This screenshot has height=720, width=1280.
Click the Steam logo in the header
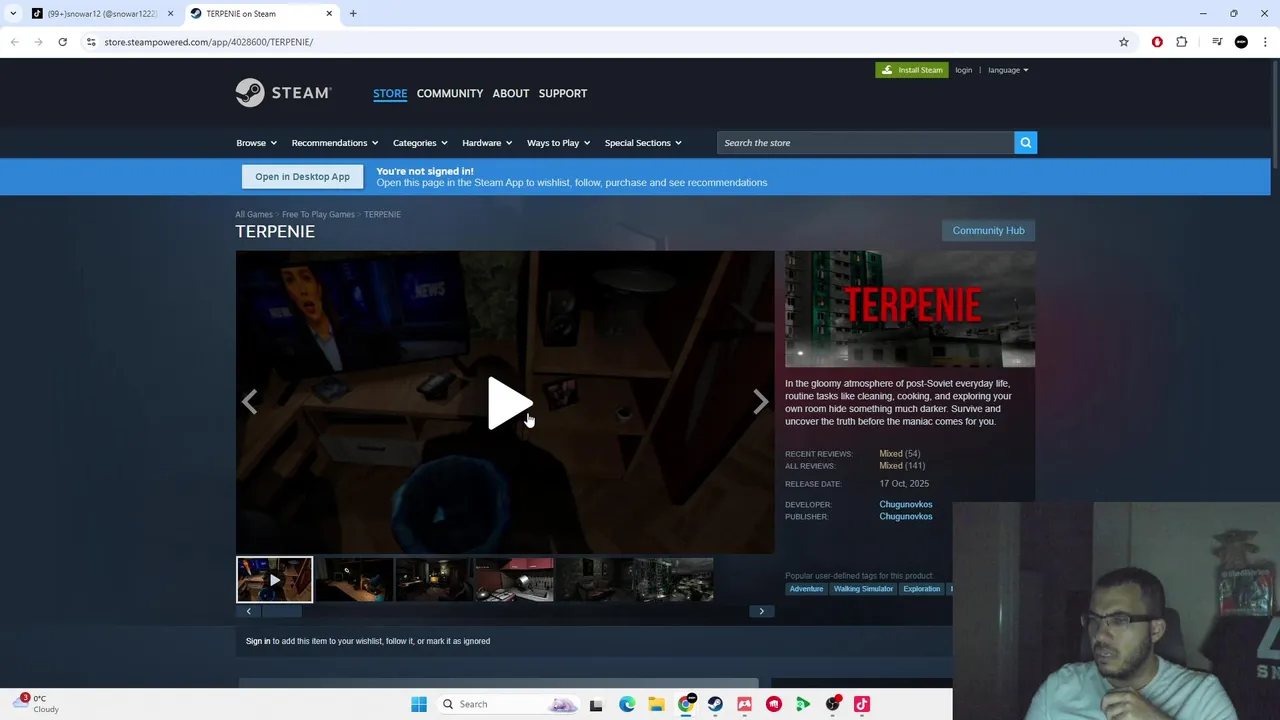tap(283, 93)
